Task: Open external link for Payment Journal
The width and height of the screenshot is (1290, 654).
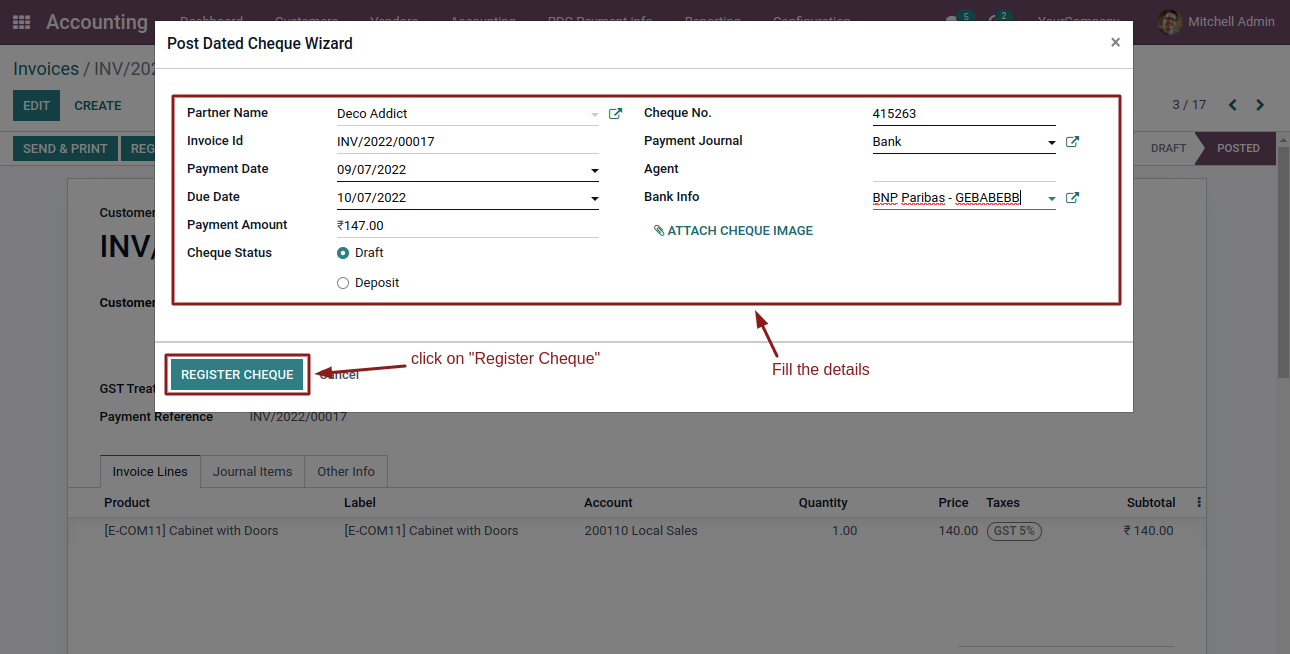Action: [x=1072, y=142]
